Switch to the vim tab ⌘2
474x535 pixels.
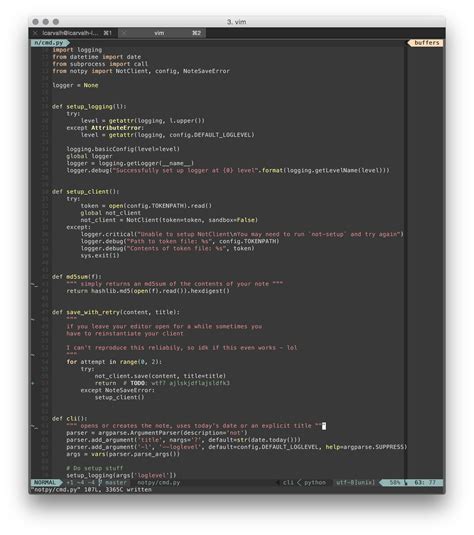coord(162,33)
